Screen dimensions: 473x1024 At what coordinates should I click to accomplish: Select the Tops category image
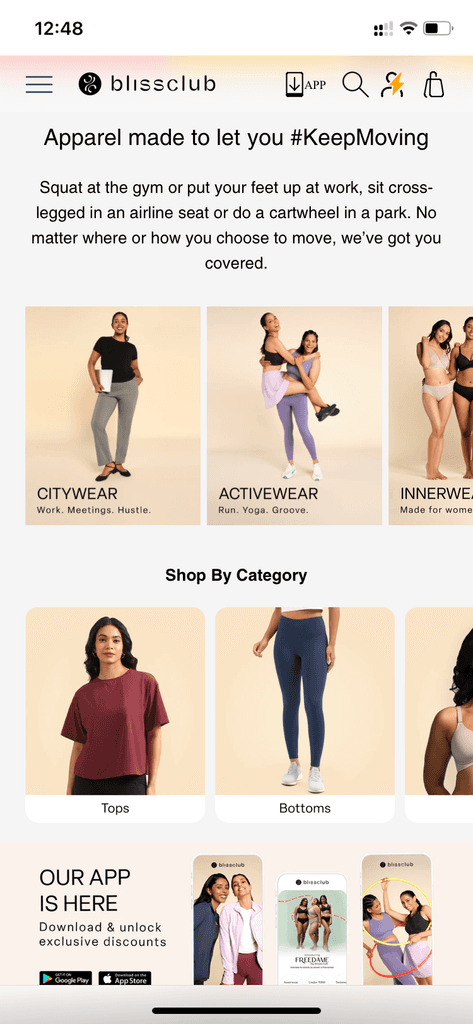(x=115, y=701)
